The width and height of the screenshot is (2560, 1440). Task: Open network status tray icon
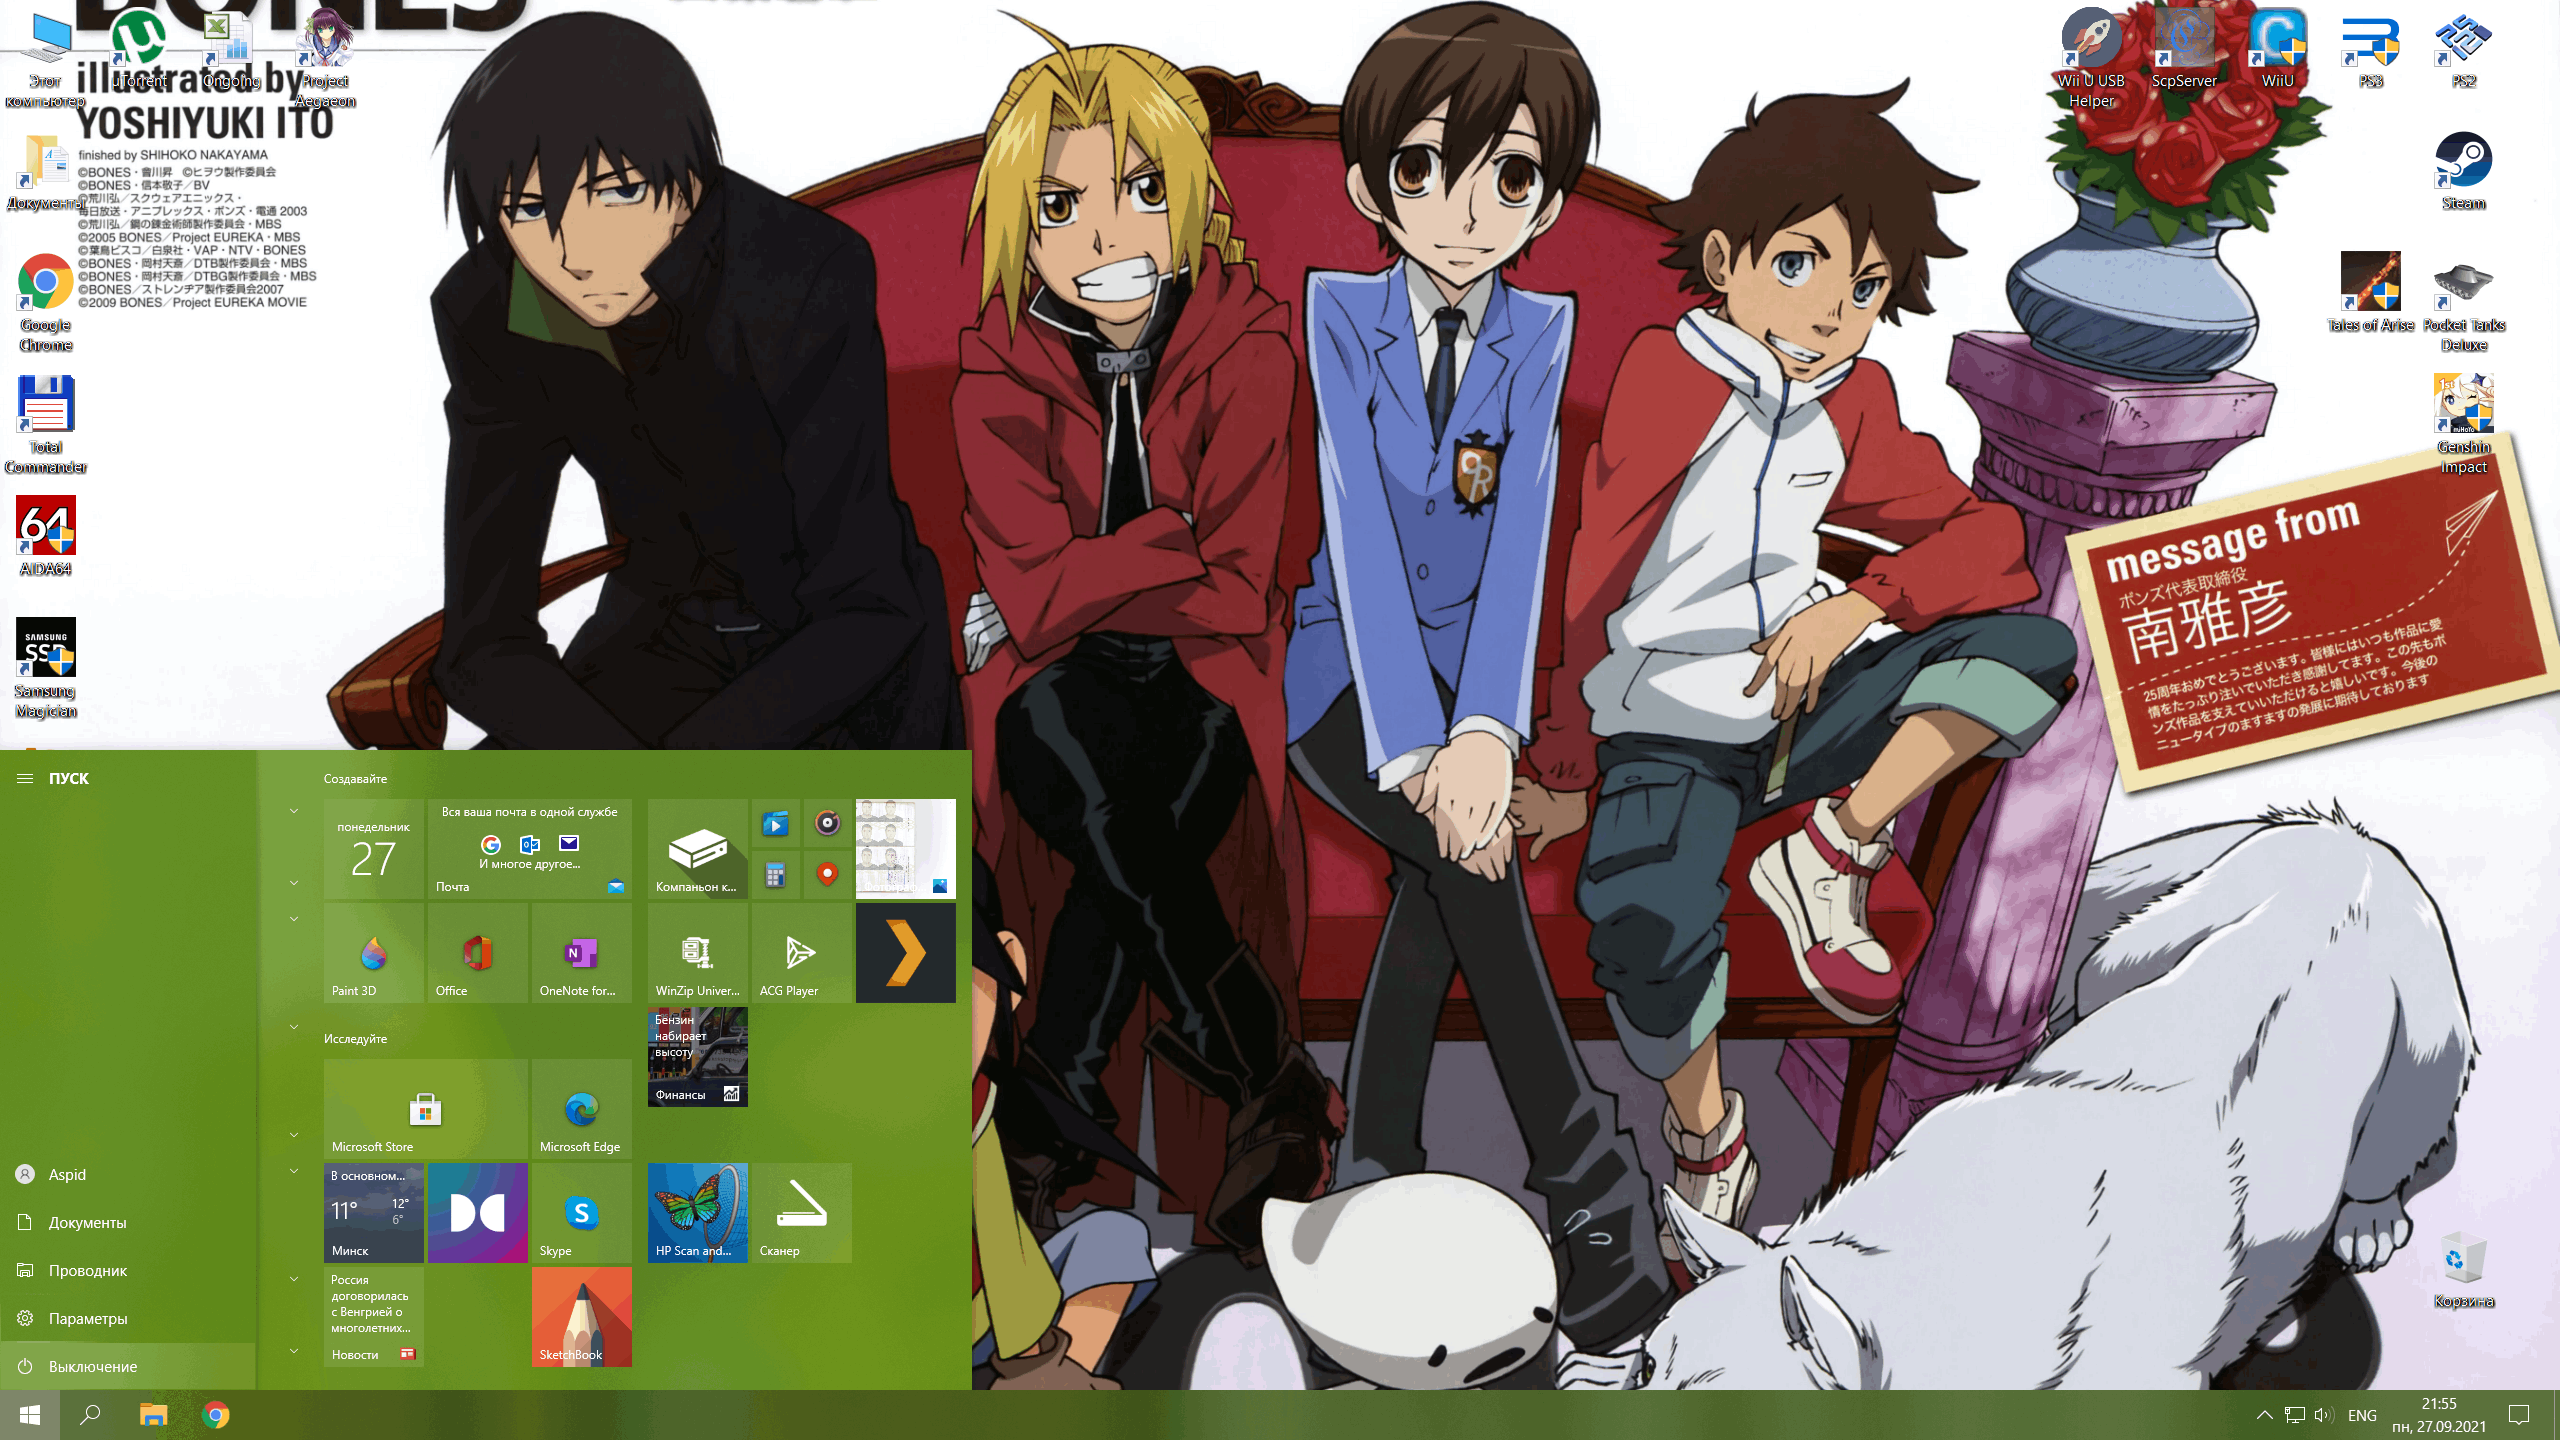[2295, 1415]
